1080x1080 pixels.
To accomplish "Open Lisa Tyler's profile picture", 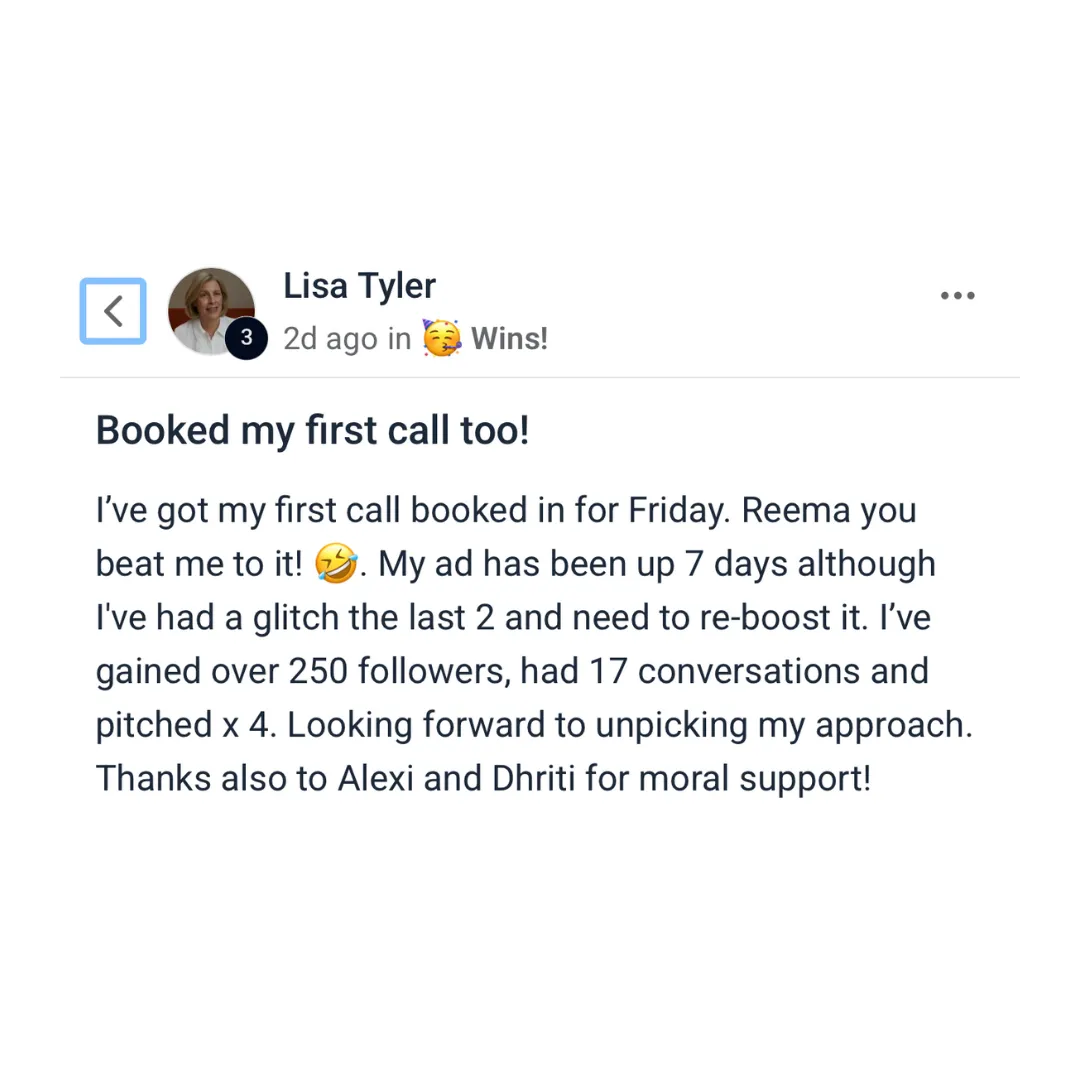I will 211,311.
